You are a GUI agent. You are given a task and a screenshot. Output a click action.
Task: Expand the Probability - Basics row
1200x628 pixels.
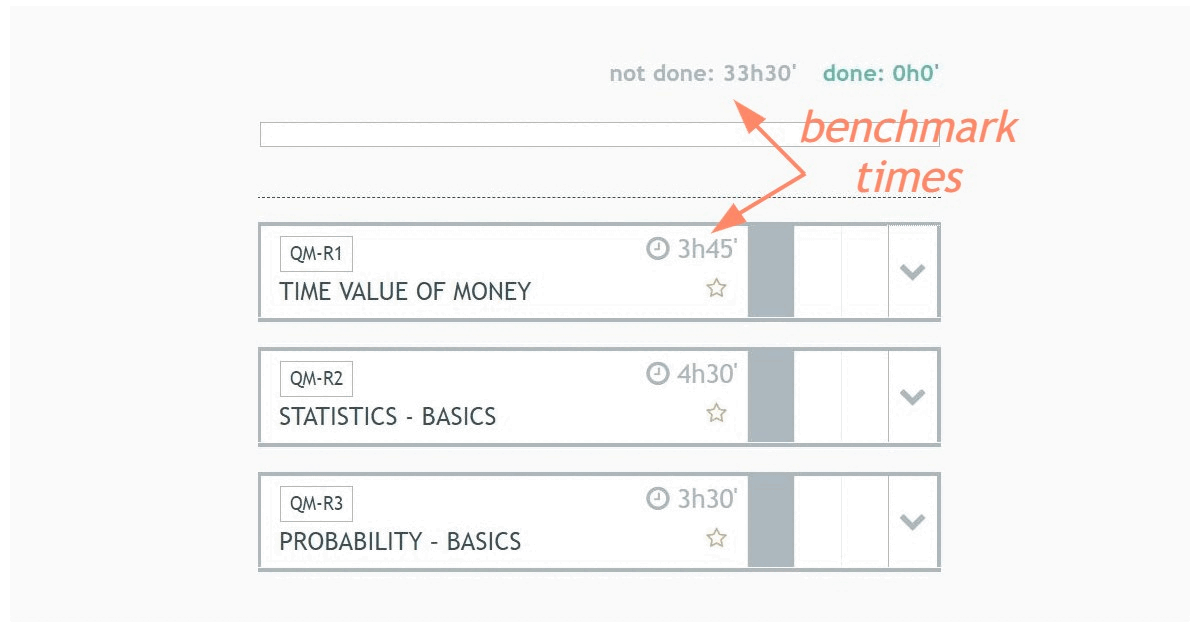pyautogui.click(x=912, y=521)
